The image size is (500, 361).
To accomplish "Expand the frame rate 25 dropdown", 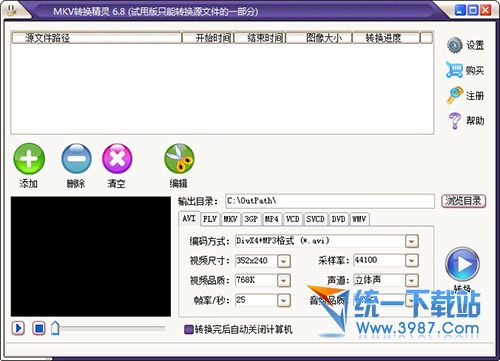I will coord(284,301).
